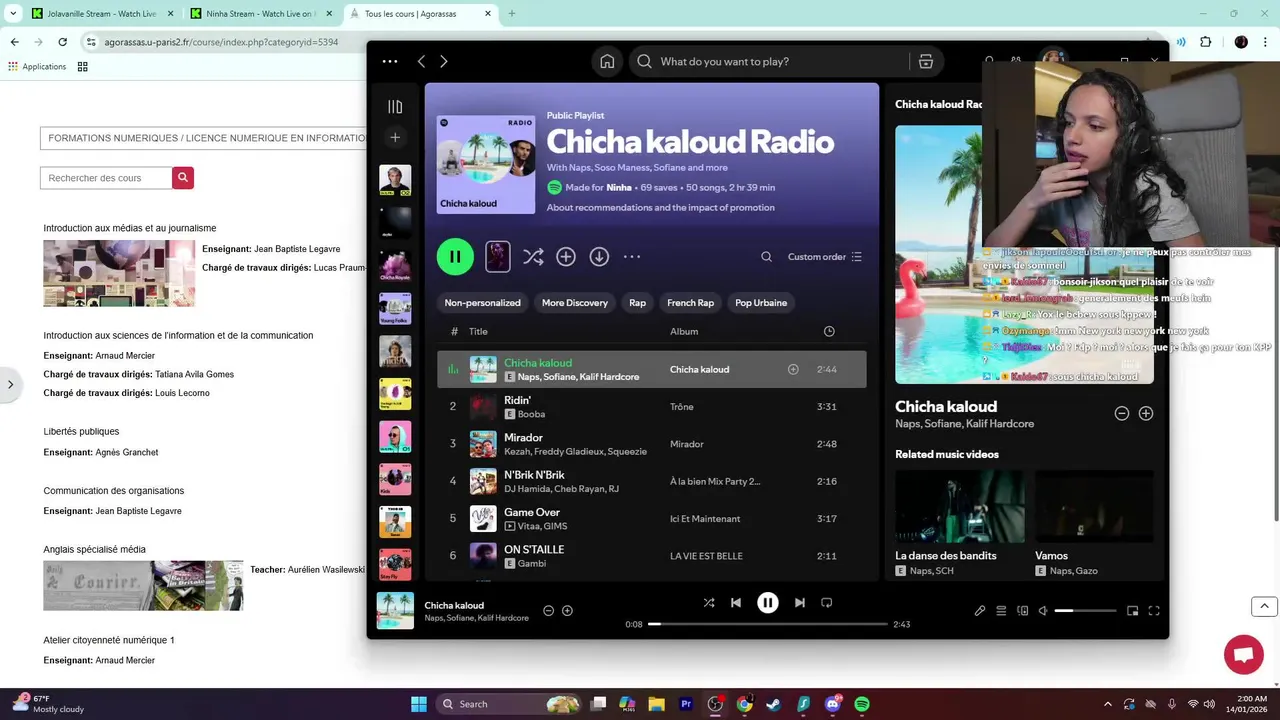Open Windows Start menu
The height and width of the screenshot is (720, 1280).
click(x=419, y=704)
